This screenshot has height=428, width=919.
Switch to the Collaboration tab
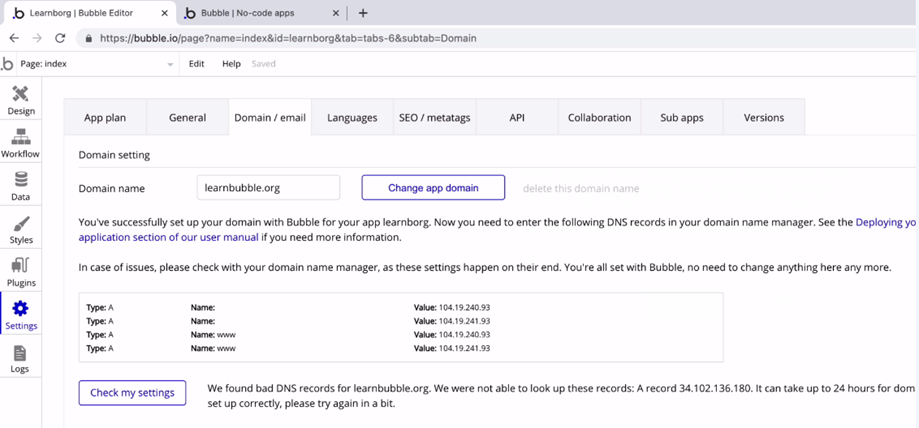[600, 117]
